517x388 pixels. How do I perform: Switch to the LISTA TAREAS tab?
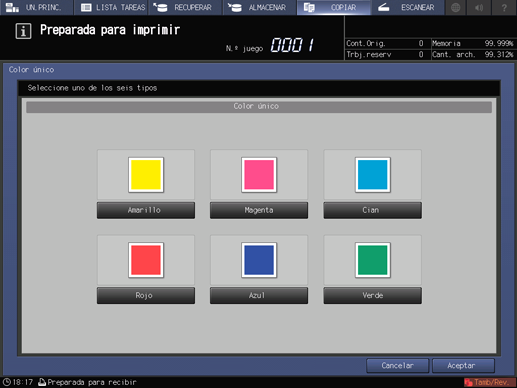click(x=112, y=7)
